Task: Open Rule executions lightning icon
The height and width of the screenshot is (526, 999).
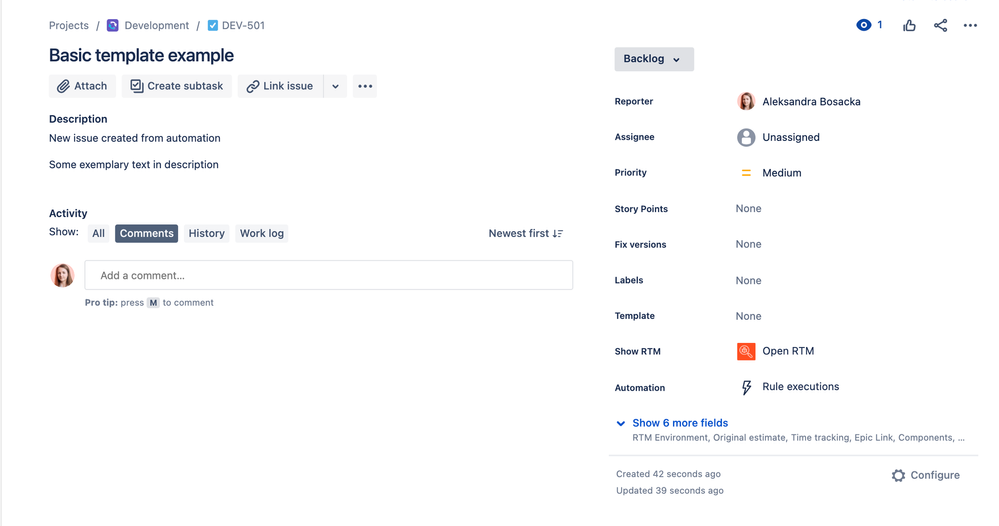Action: pos(746,387)
